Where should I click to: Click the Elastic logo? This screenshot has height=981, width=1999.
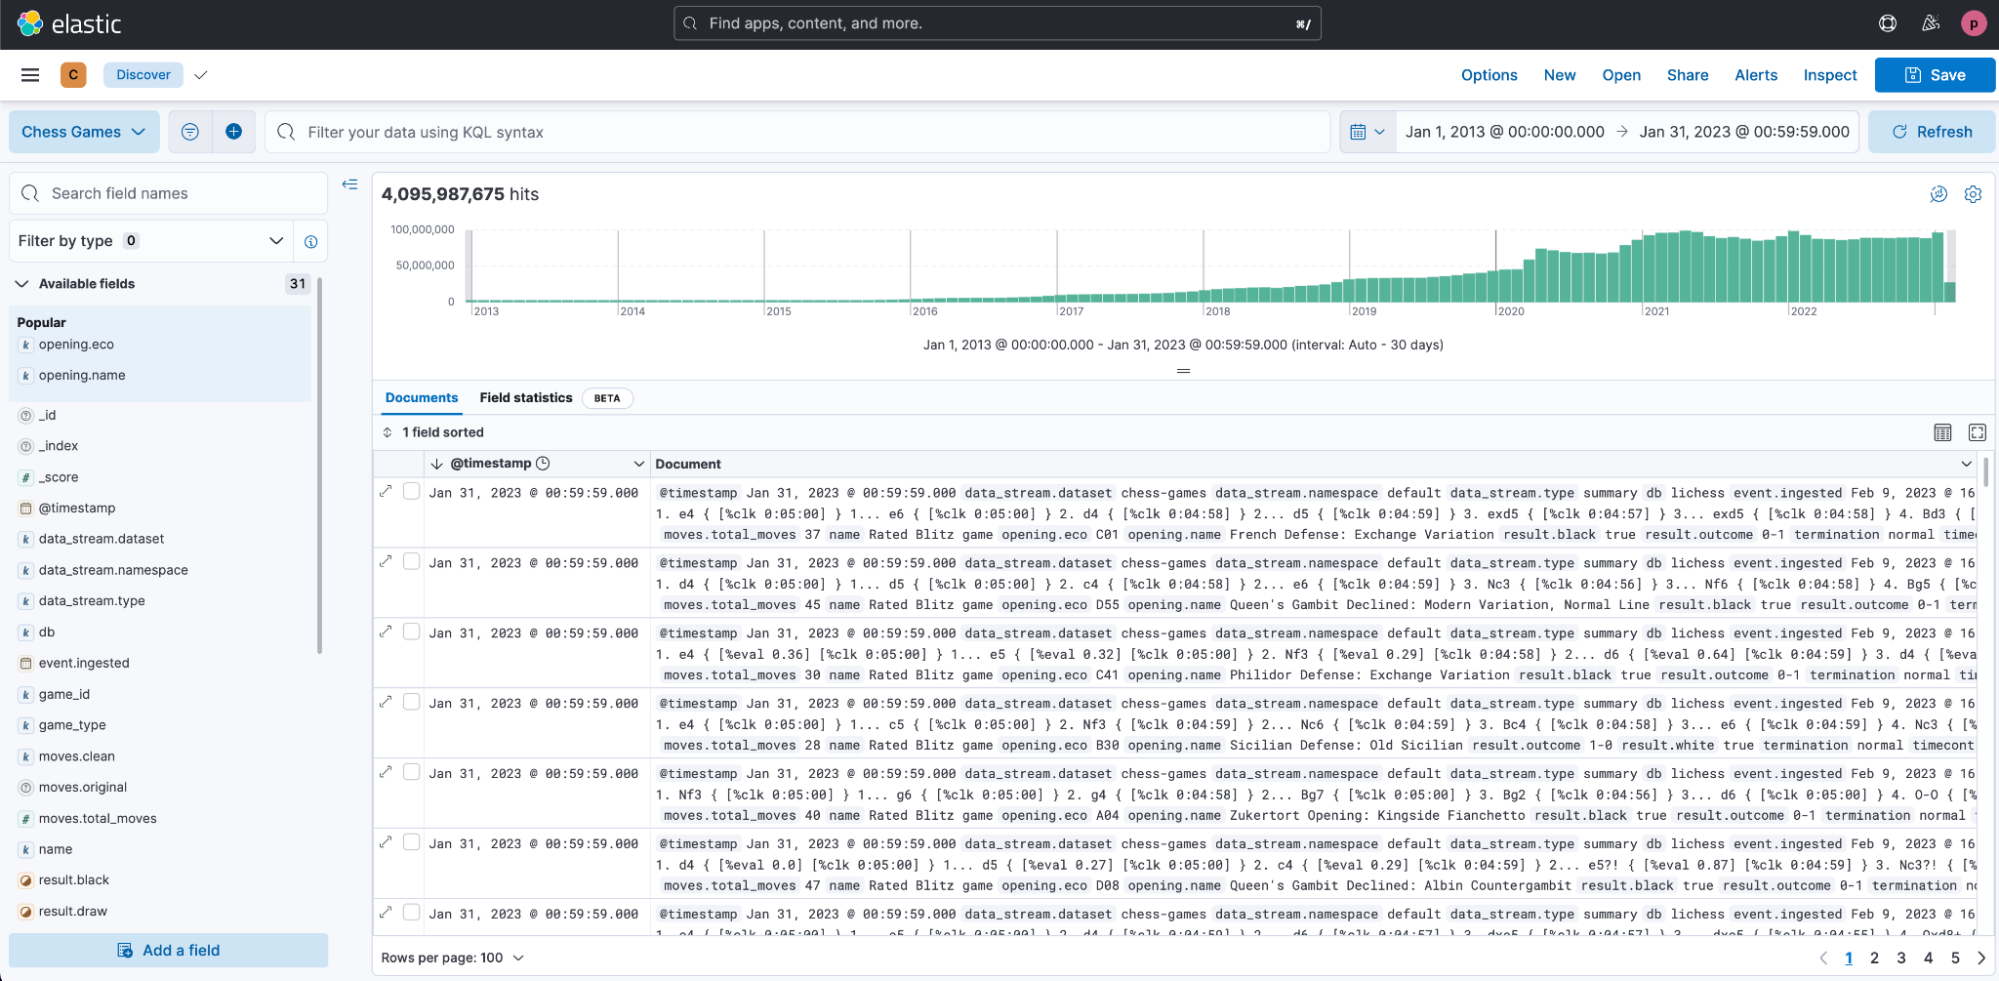[69, 24]
